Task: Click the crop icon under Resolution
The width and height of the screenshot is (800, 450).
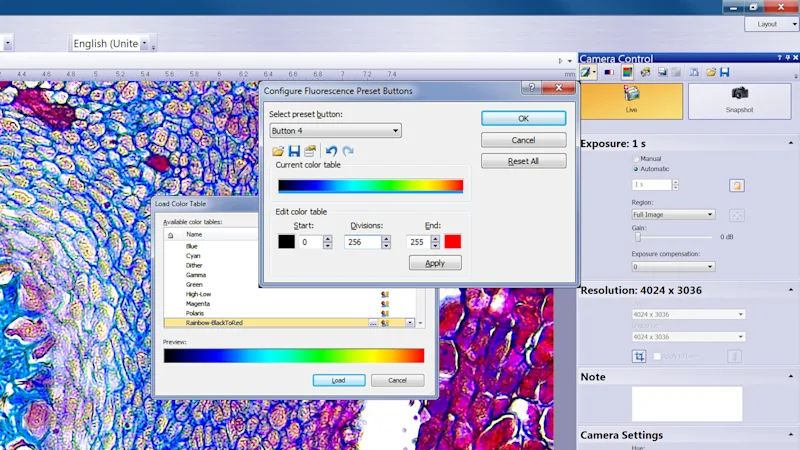Action: point(639,356)
